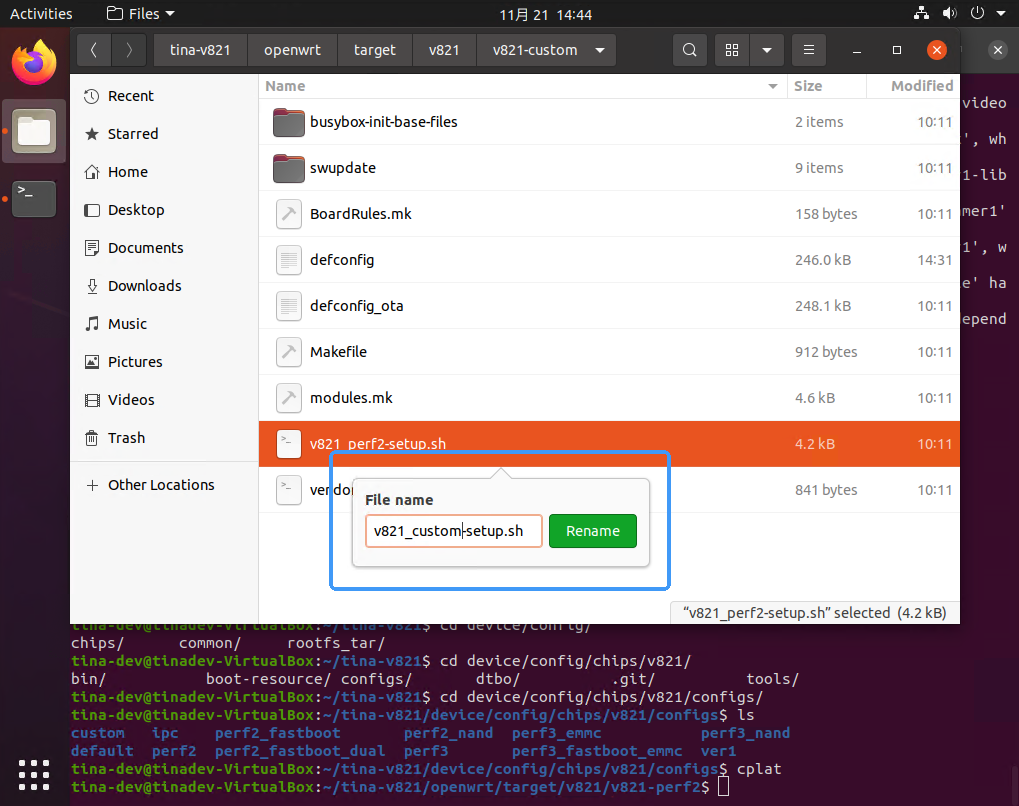Open the busybox-init-base-files folder
Screen dimensions: 1019x806
384,122
